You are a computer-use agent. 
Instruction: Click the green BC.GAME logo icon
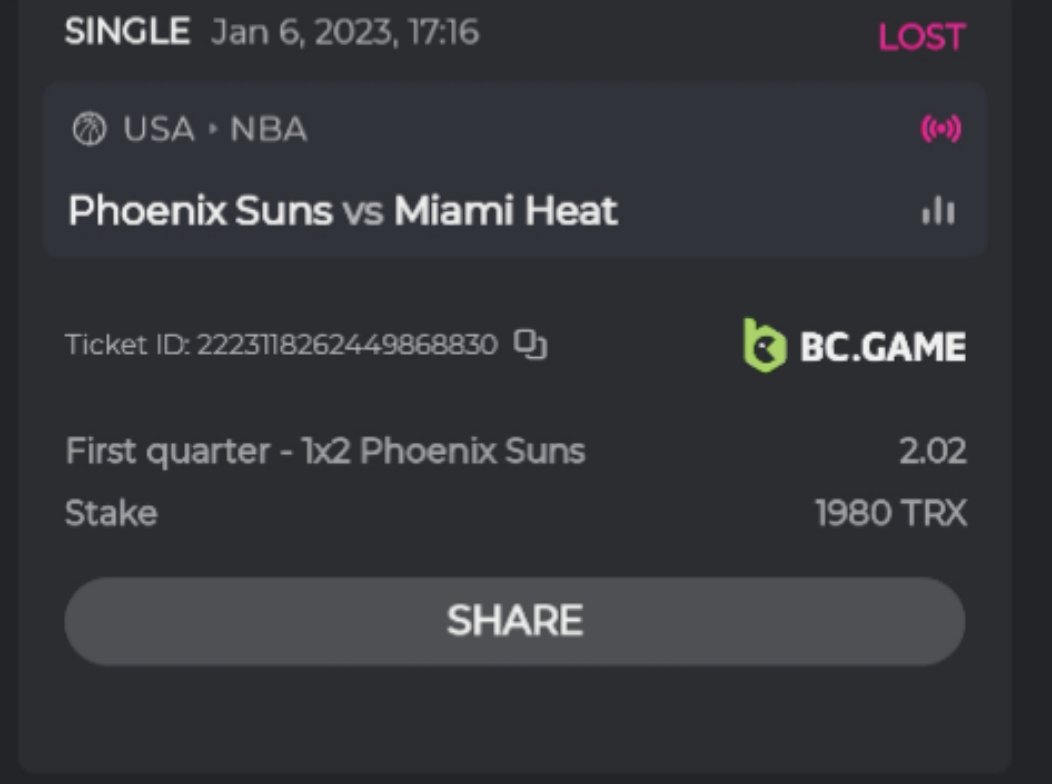click(x=765, y=346)
